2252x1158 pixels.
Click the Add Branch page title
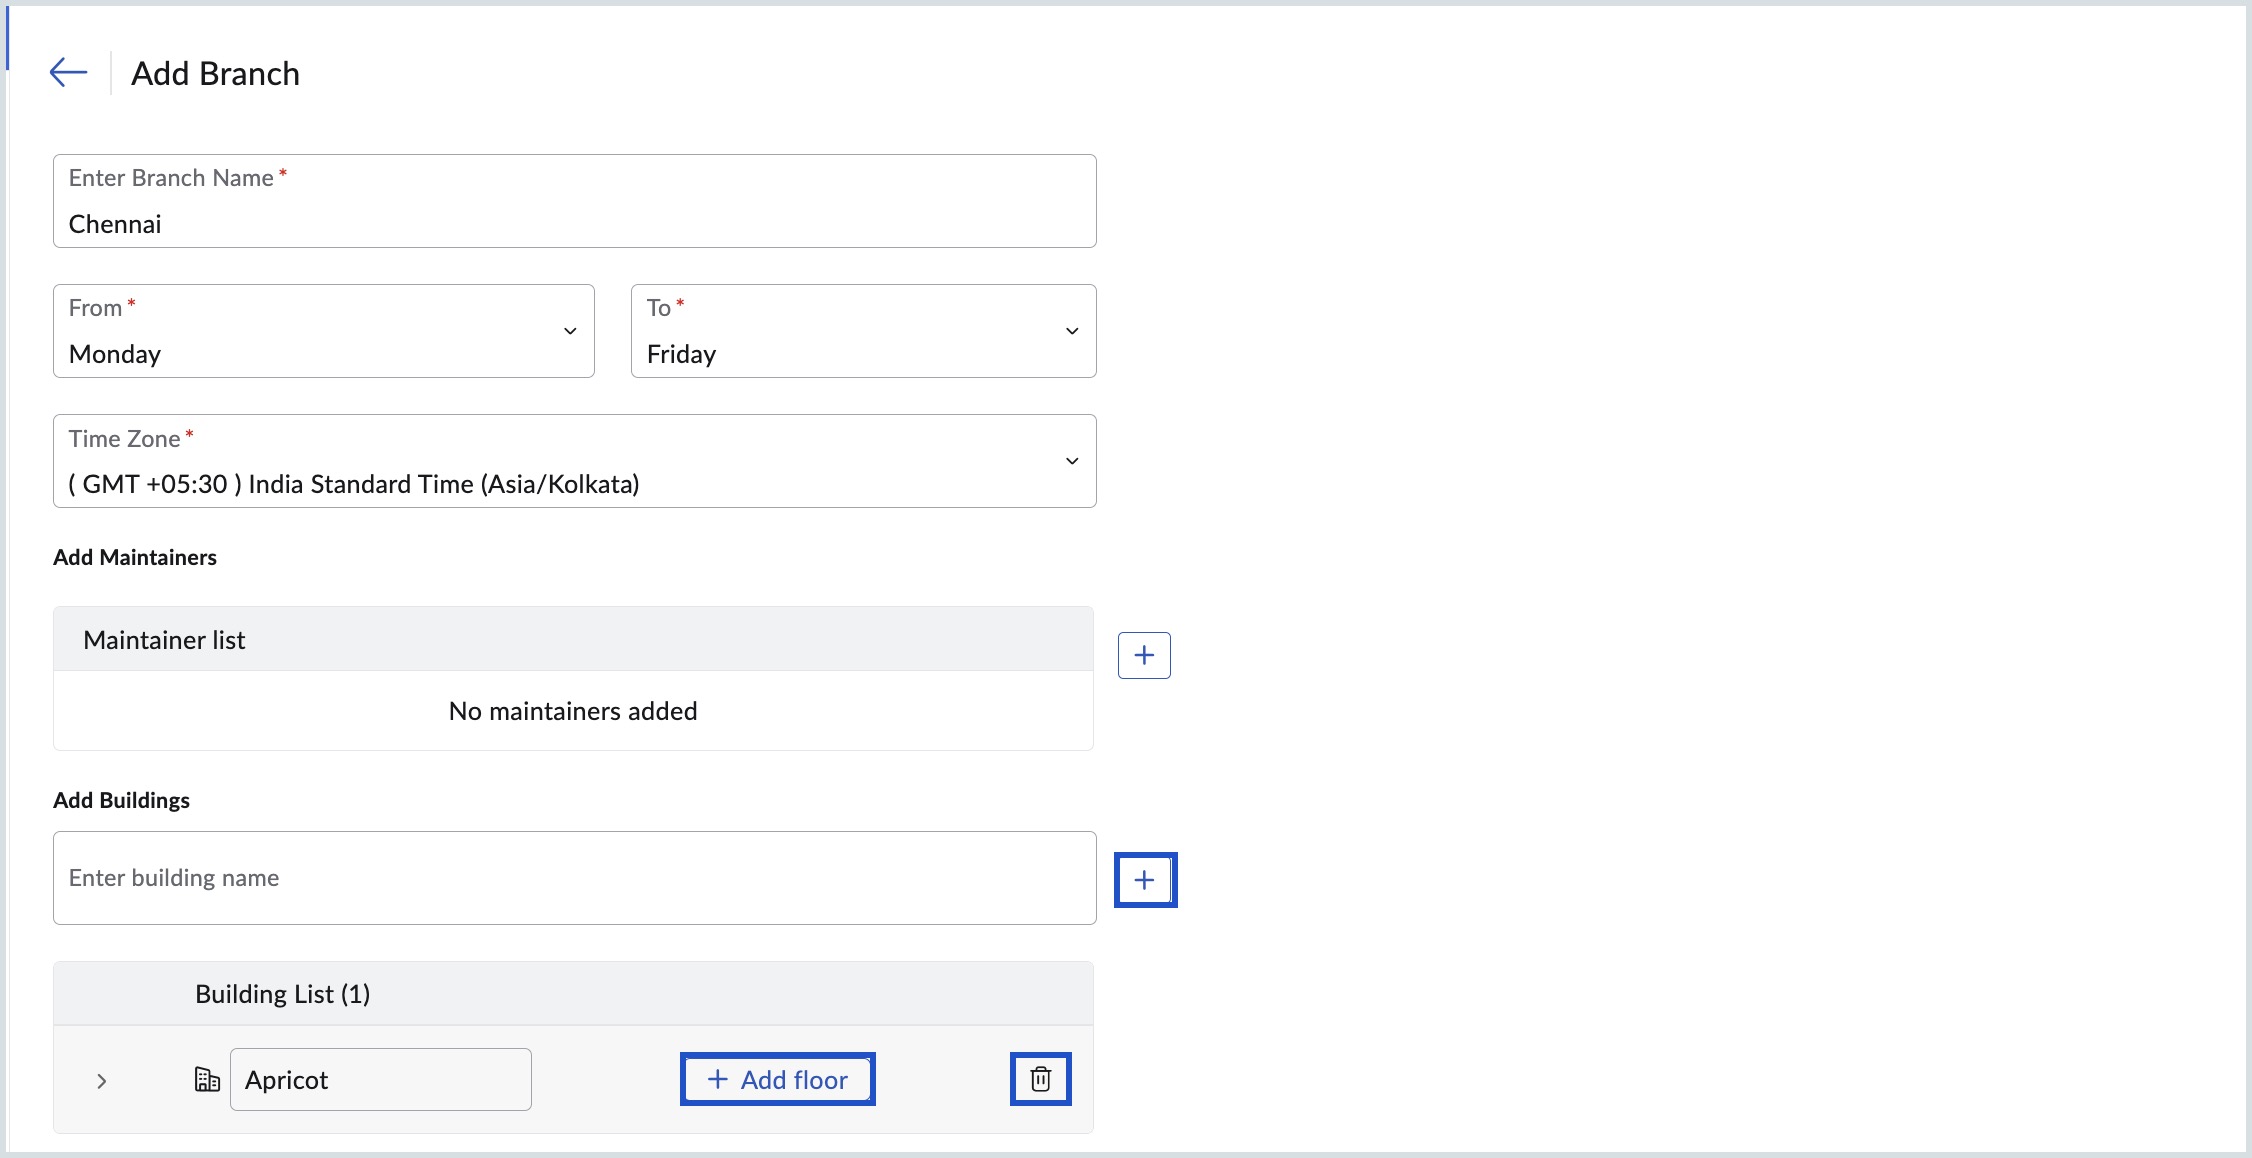(x=215, y=73)
